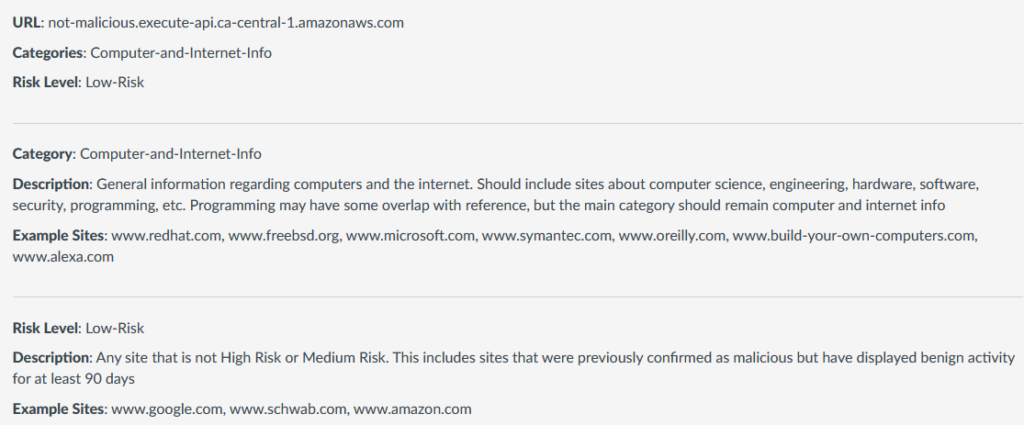Click the Category heading Computer-and-Internet-Info
Screen dimensions: 1024x425
pyautogui.click(x=137, y=155)
